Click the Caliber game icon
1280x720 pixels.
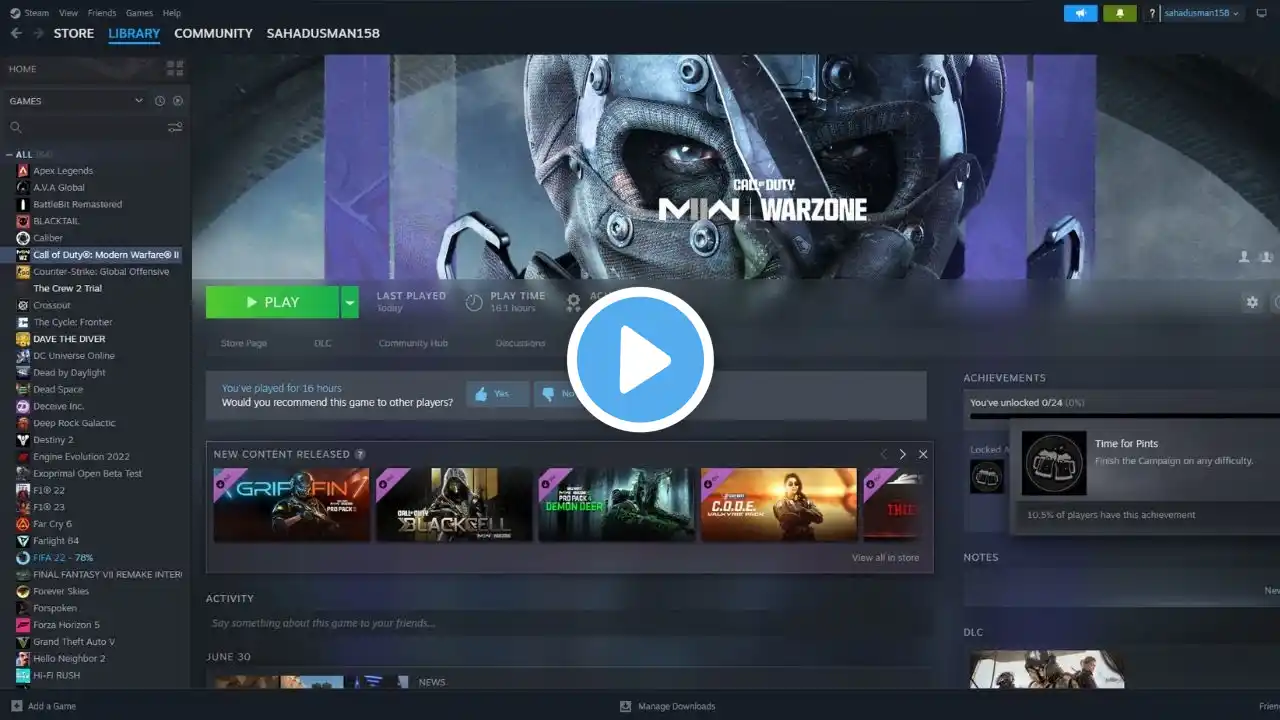click(24, 238)
